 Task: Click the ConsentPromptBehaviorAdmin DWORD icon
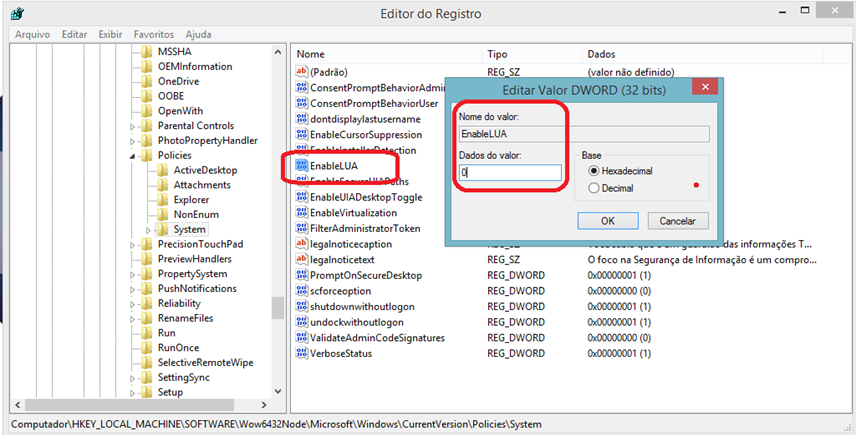301,87
